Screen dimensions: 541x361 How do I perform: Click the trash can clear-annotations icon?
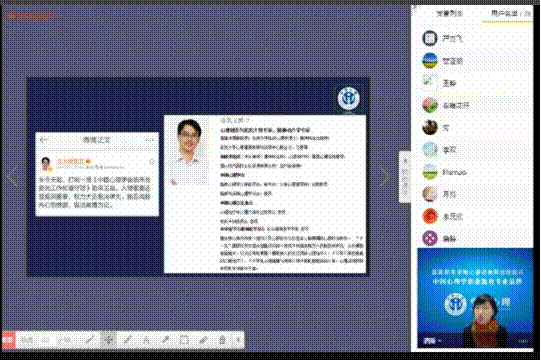pos(222,340)
